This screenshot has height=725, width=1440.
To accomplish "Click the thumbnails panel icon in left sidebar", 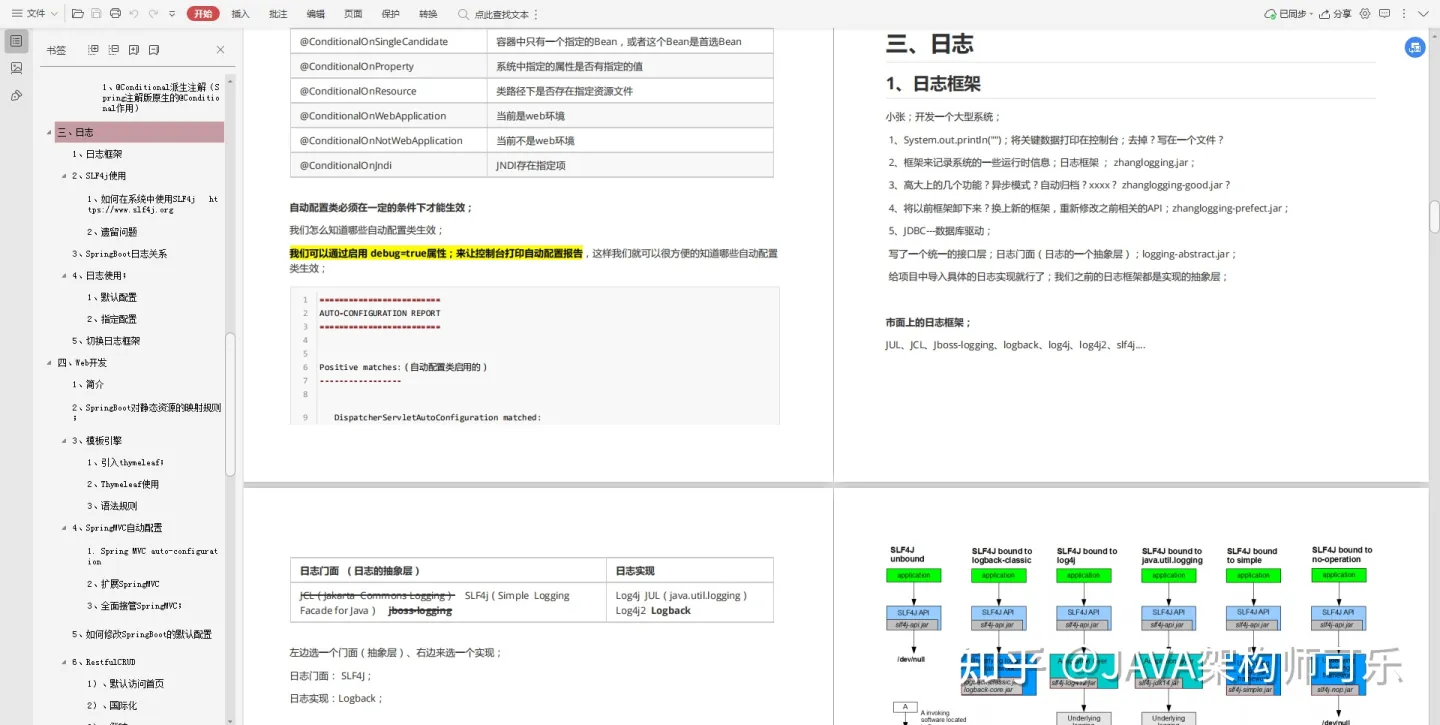I will pos(17,68).
